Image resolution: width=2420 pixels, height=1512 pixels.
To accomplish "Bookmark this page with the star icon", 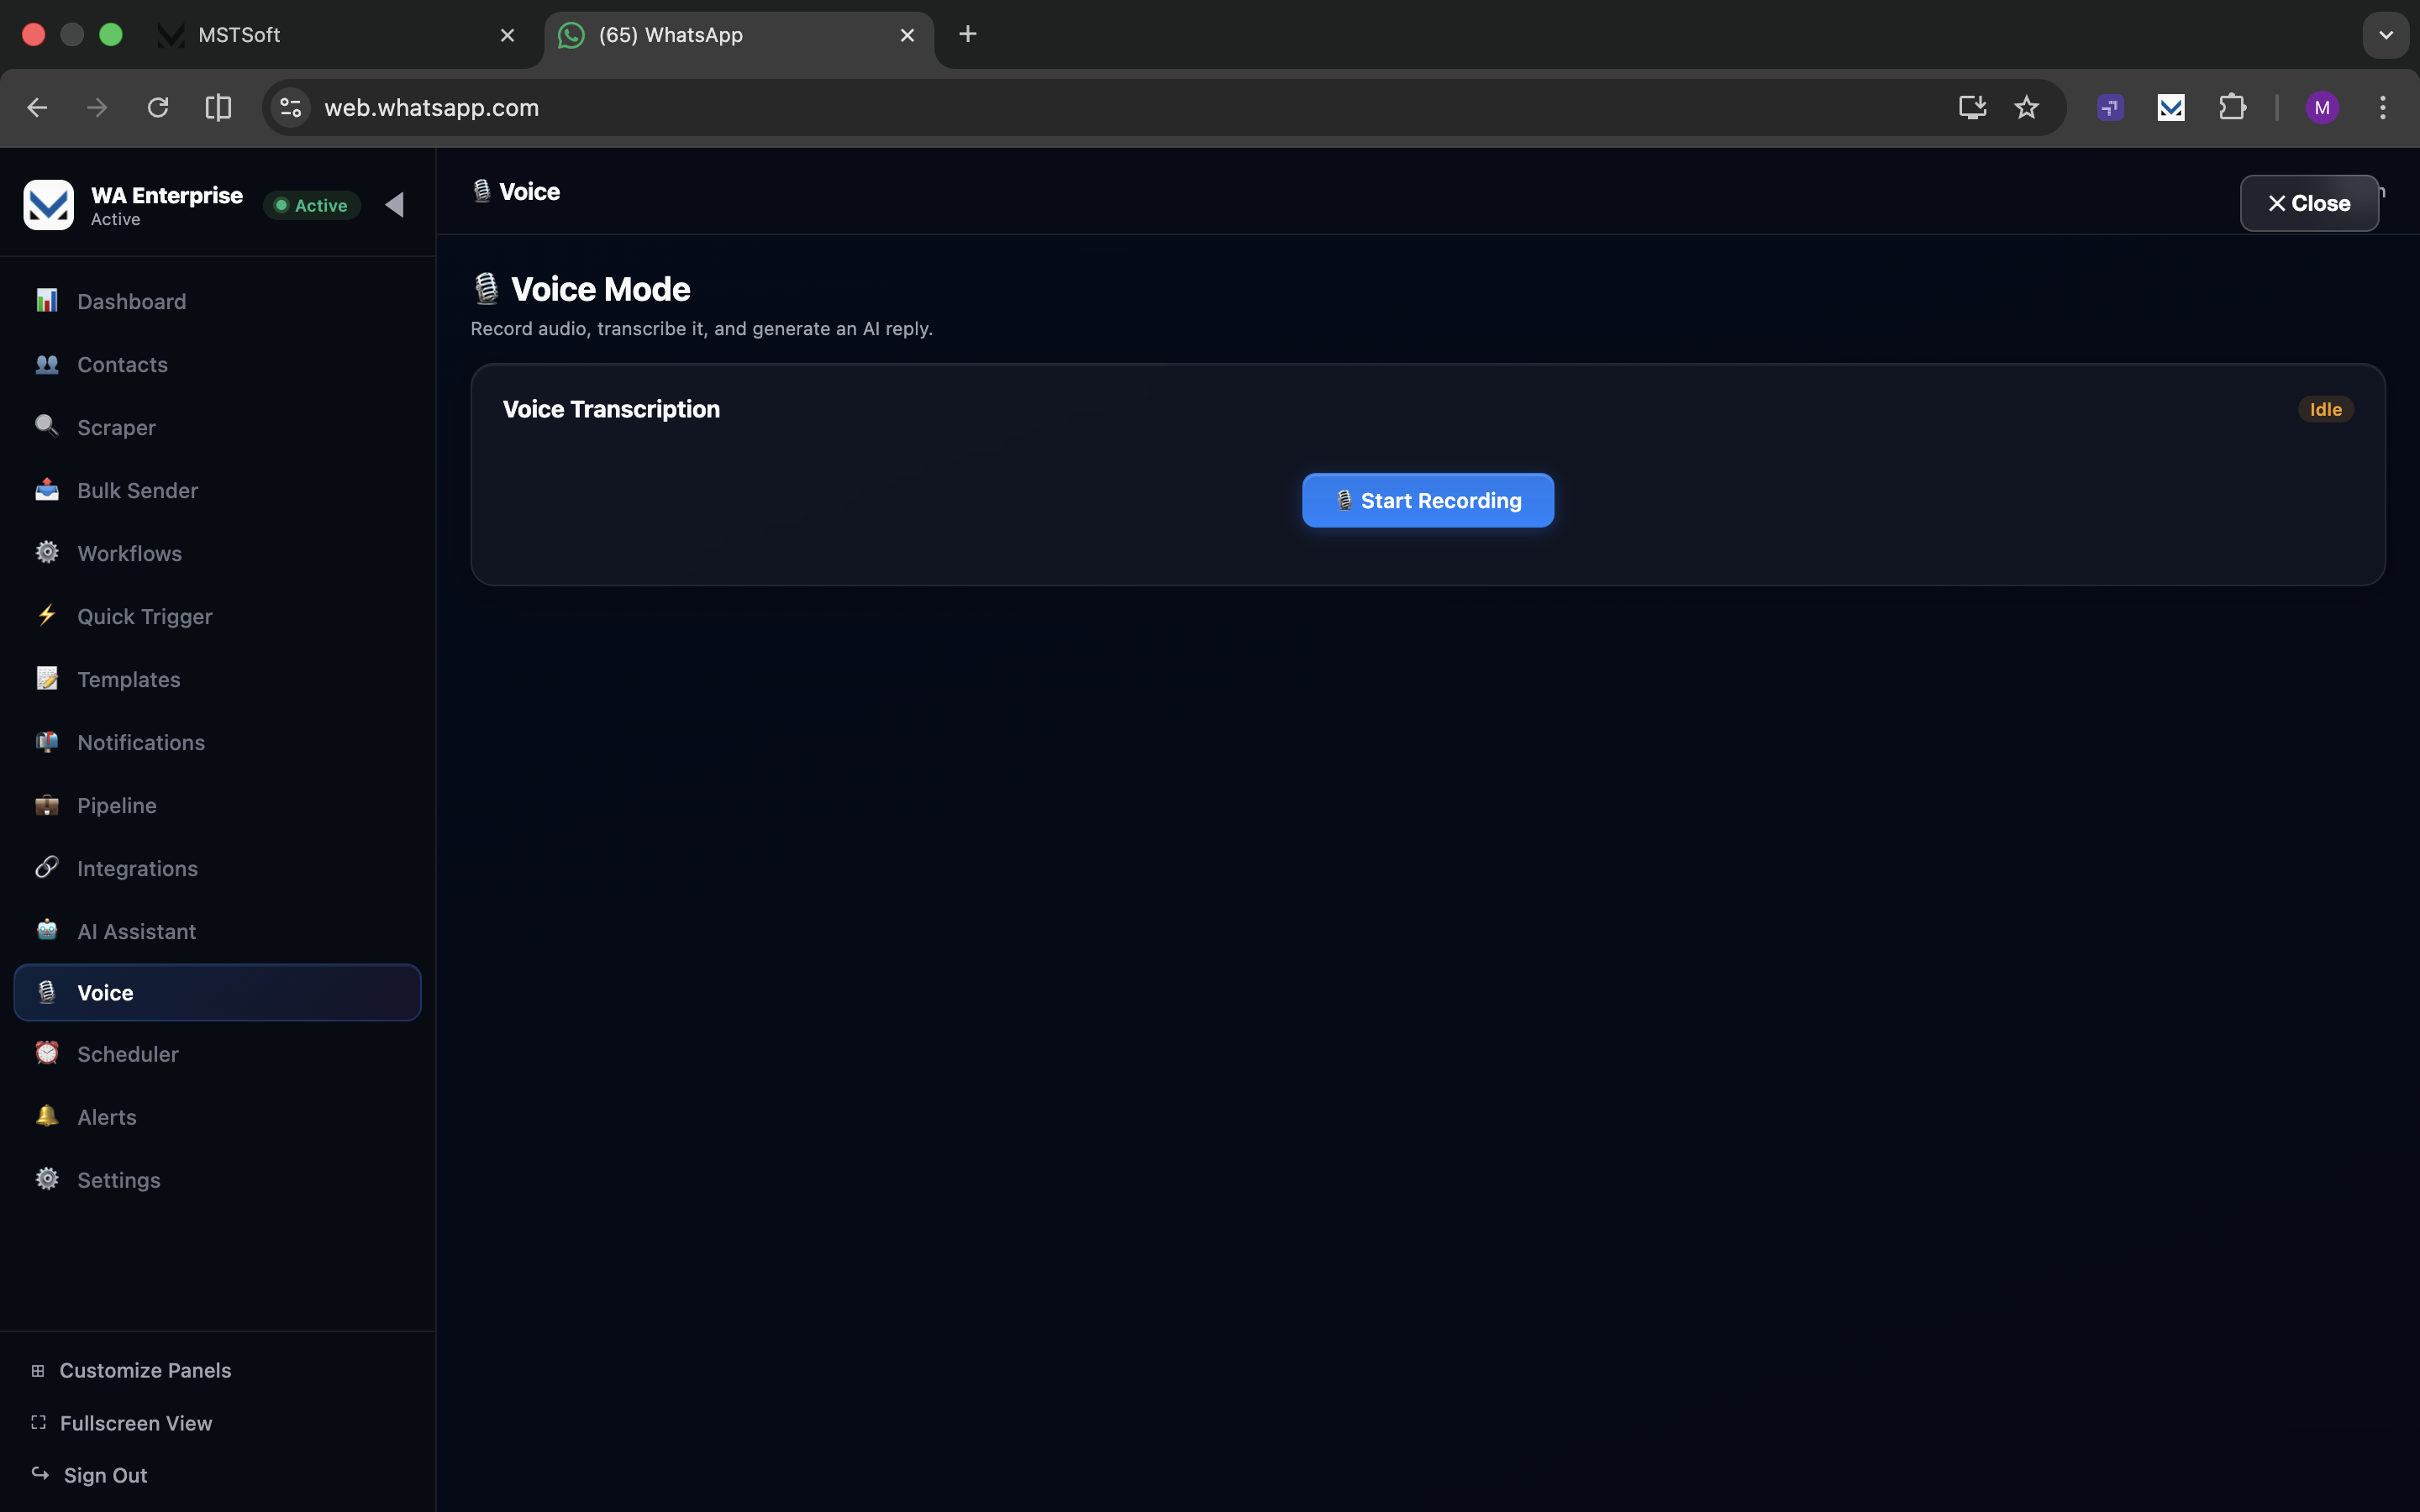I will (x=2026, y=108).
